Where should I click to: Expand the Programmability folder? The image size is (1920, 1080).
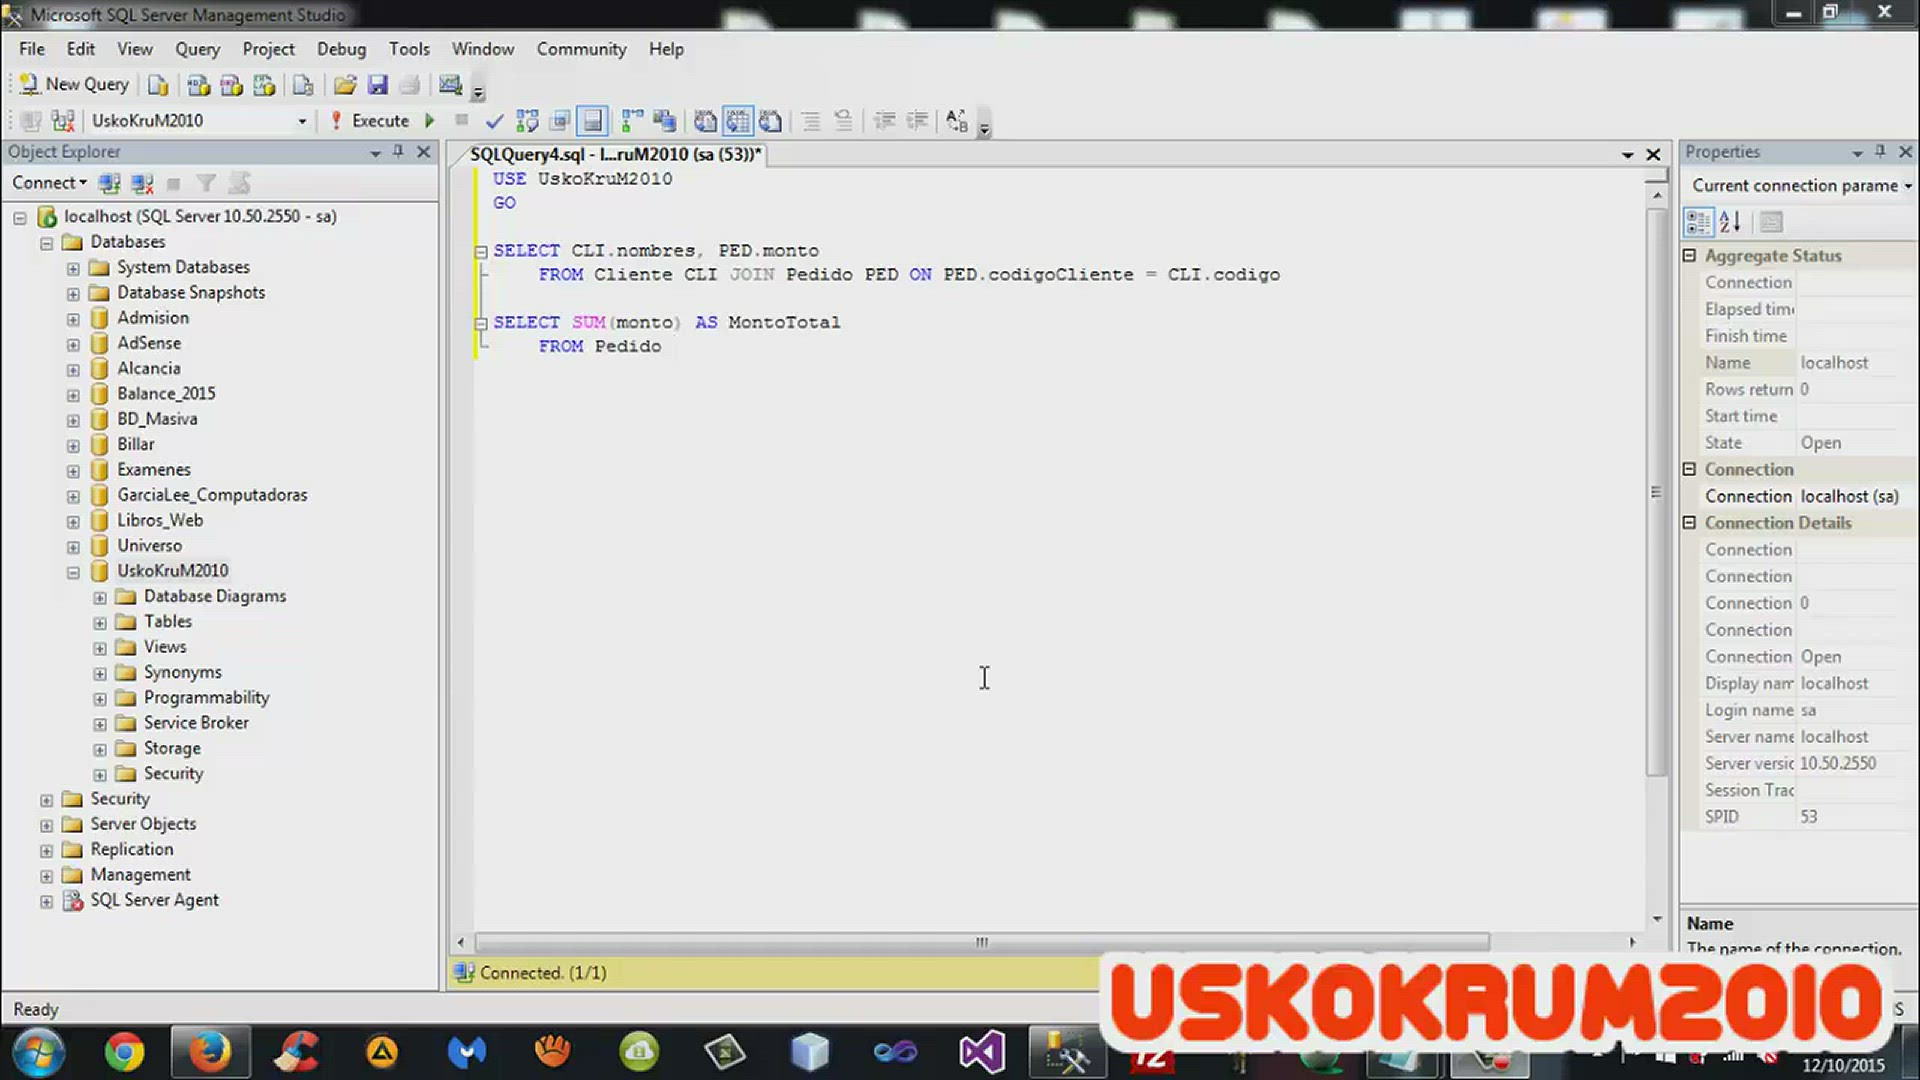(100, 699)
